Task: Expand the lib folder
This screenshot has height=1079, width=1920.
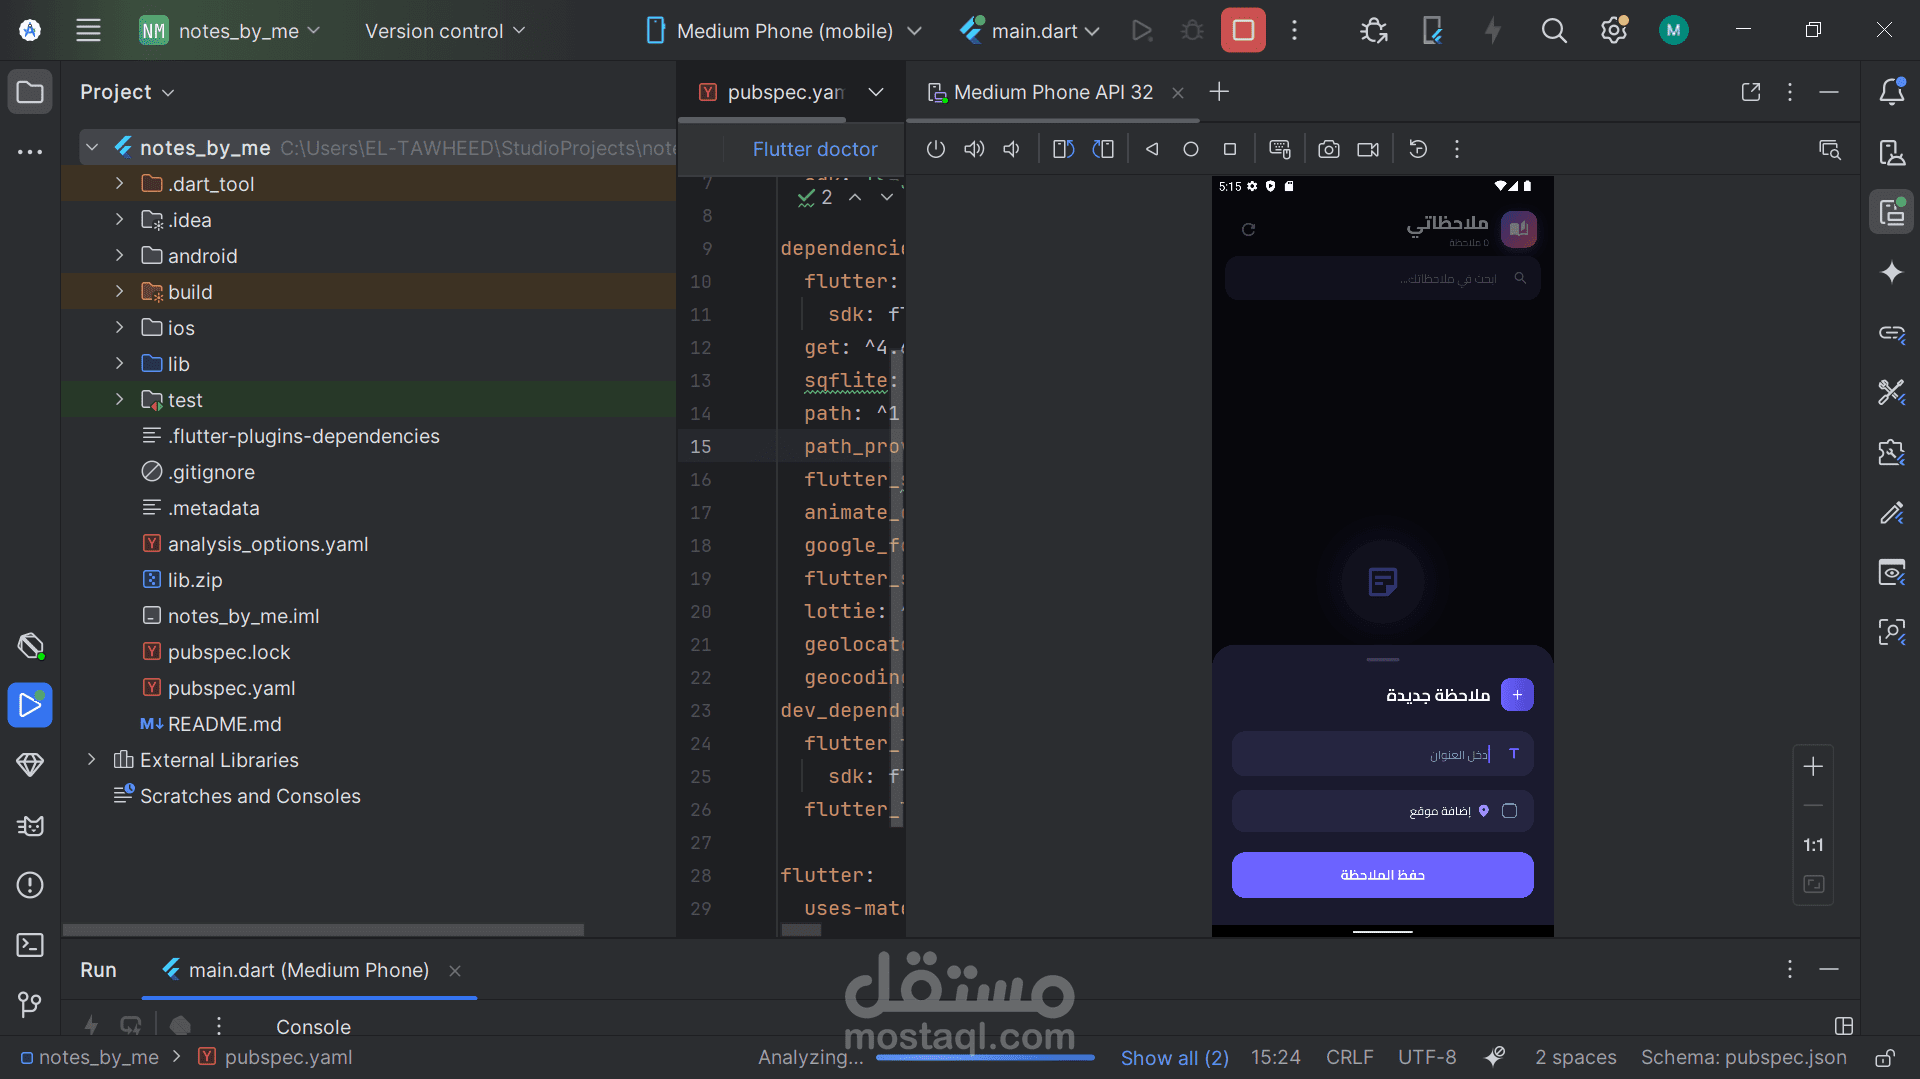Action: [x=119, y=363]
